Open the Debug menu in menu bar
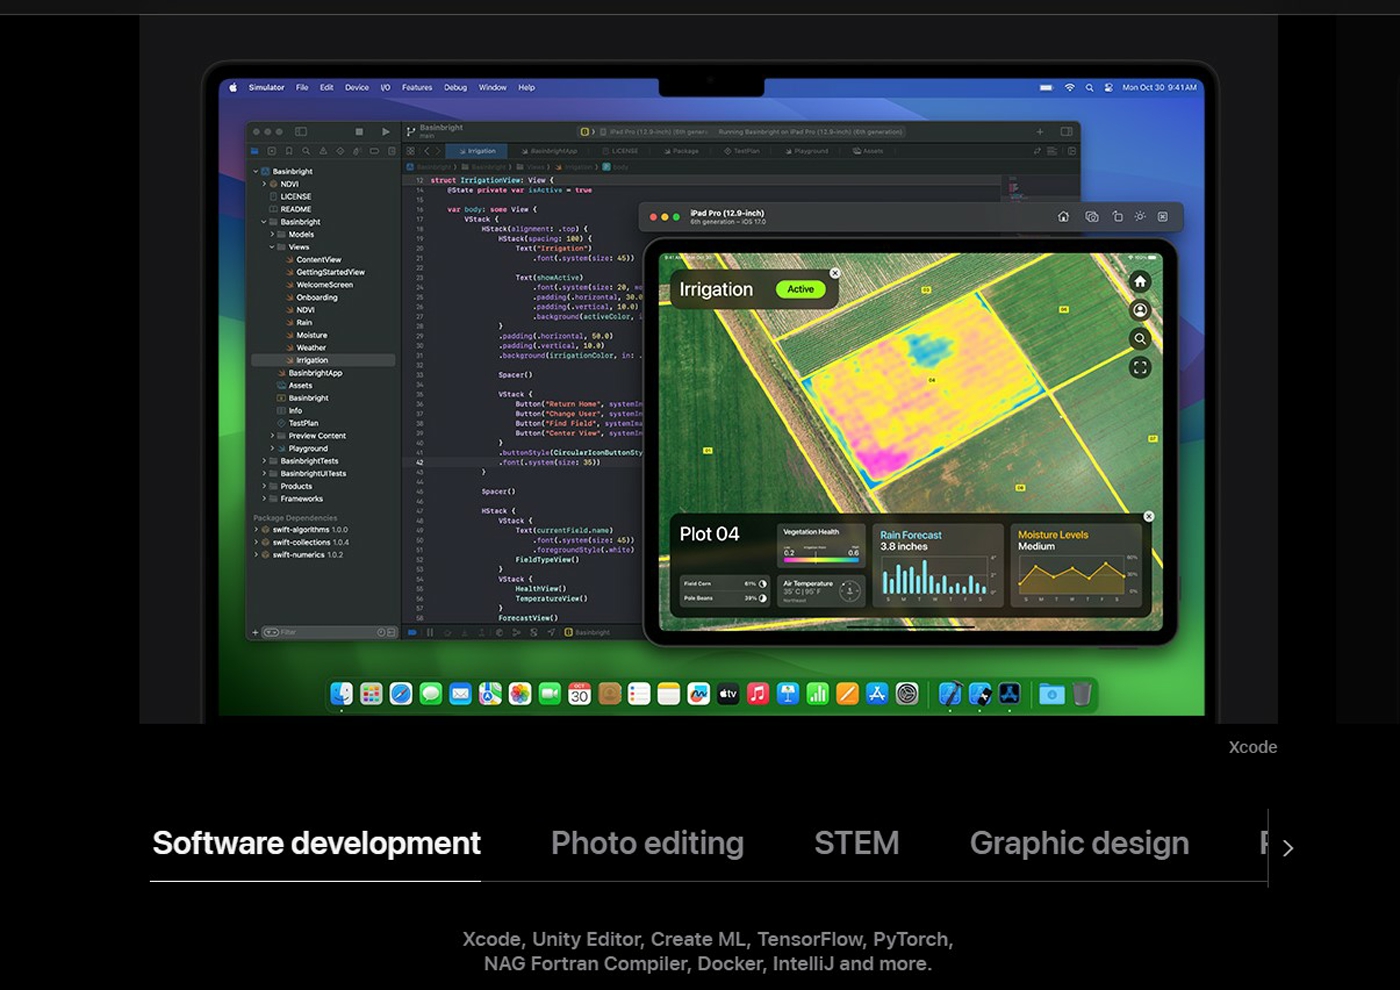Viewport: 1400px width, 990px height. coord(455,88)
